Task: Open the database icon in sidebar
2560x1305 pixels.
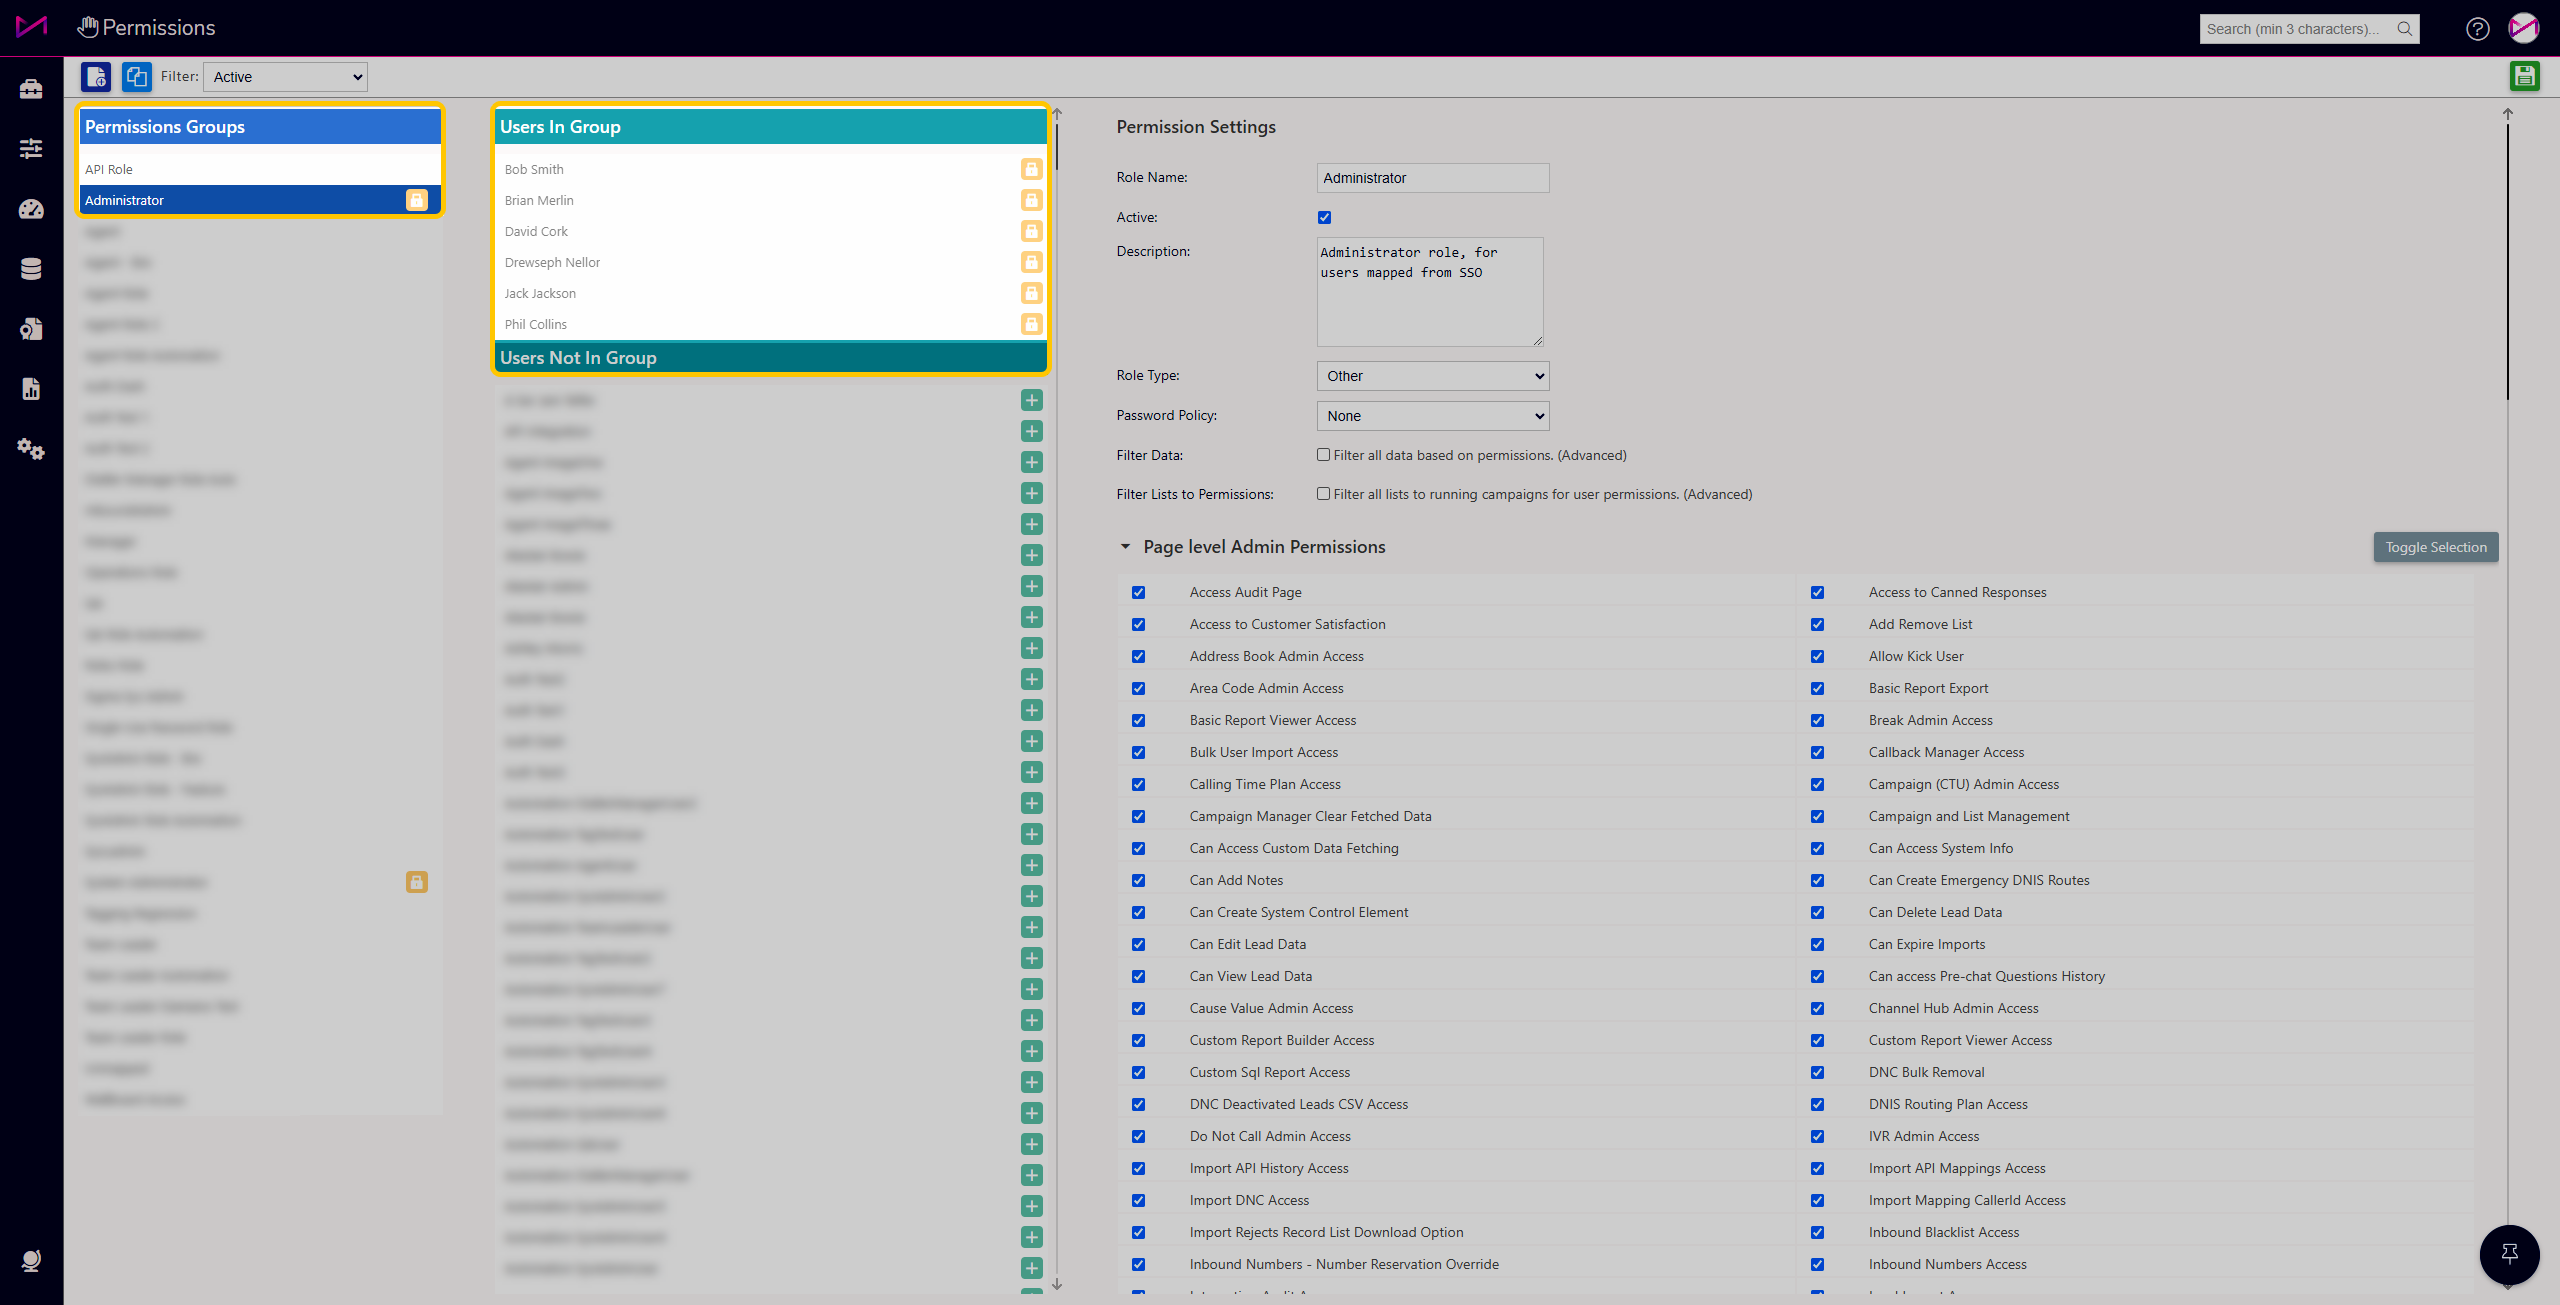Action: [31, 269]
